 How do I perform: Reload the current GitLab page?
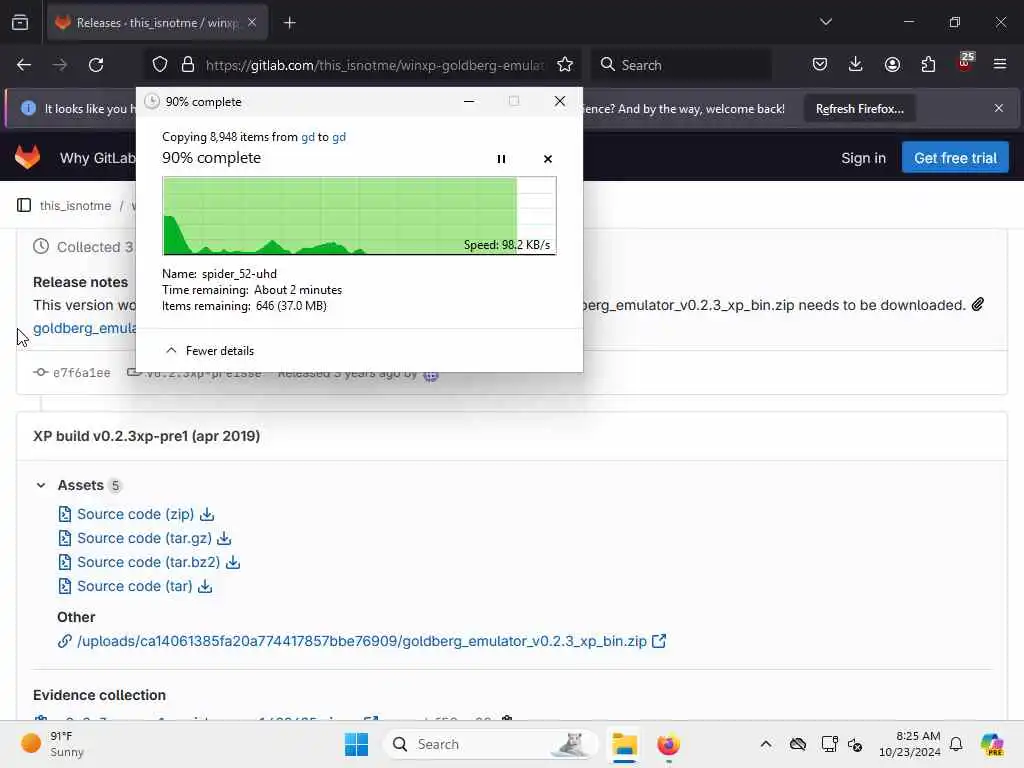(96, 65)
